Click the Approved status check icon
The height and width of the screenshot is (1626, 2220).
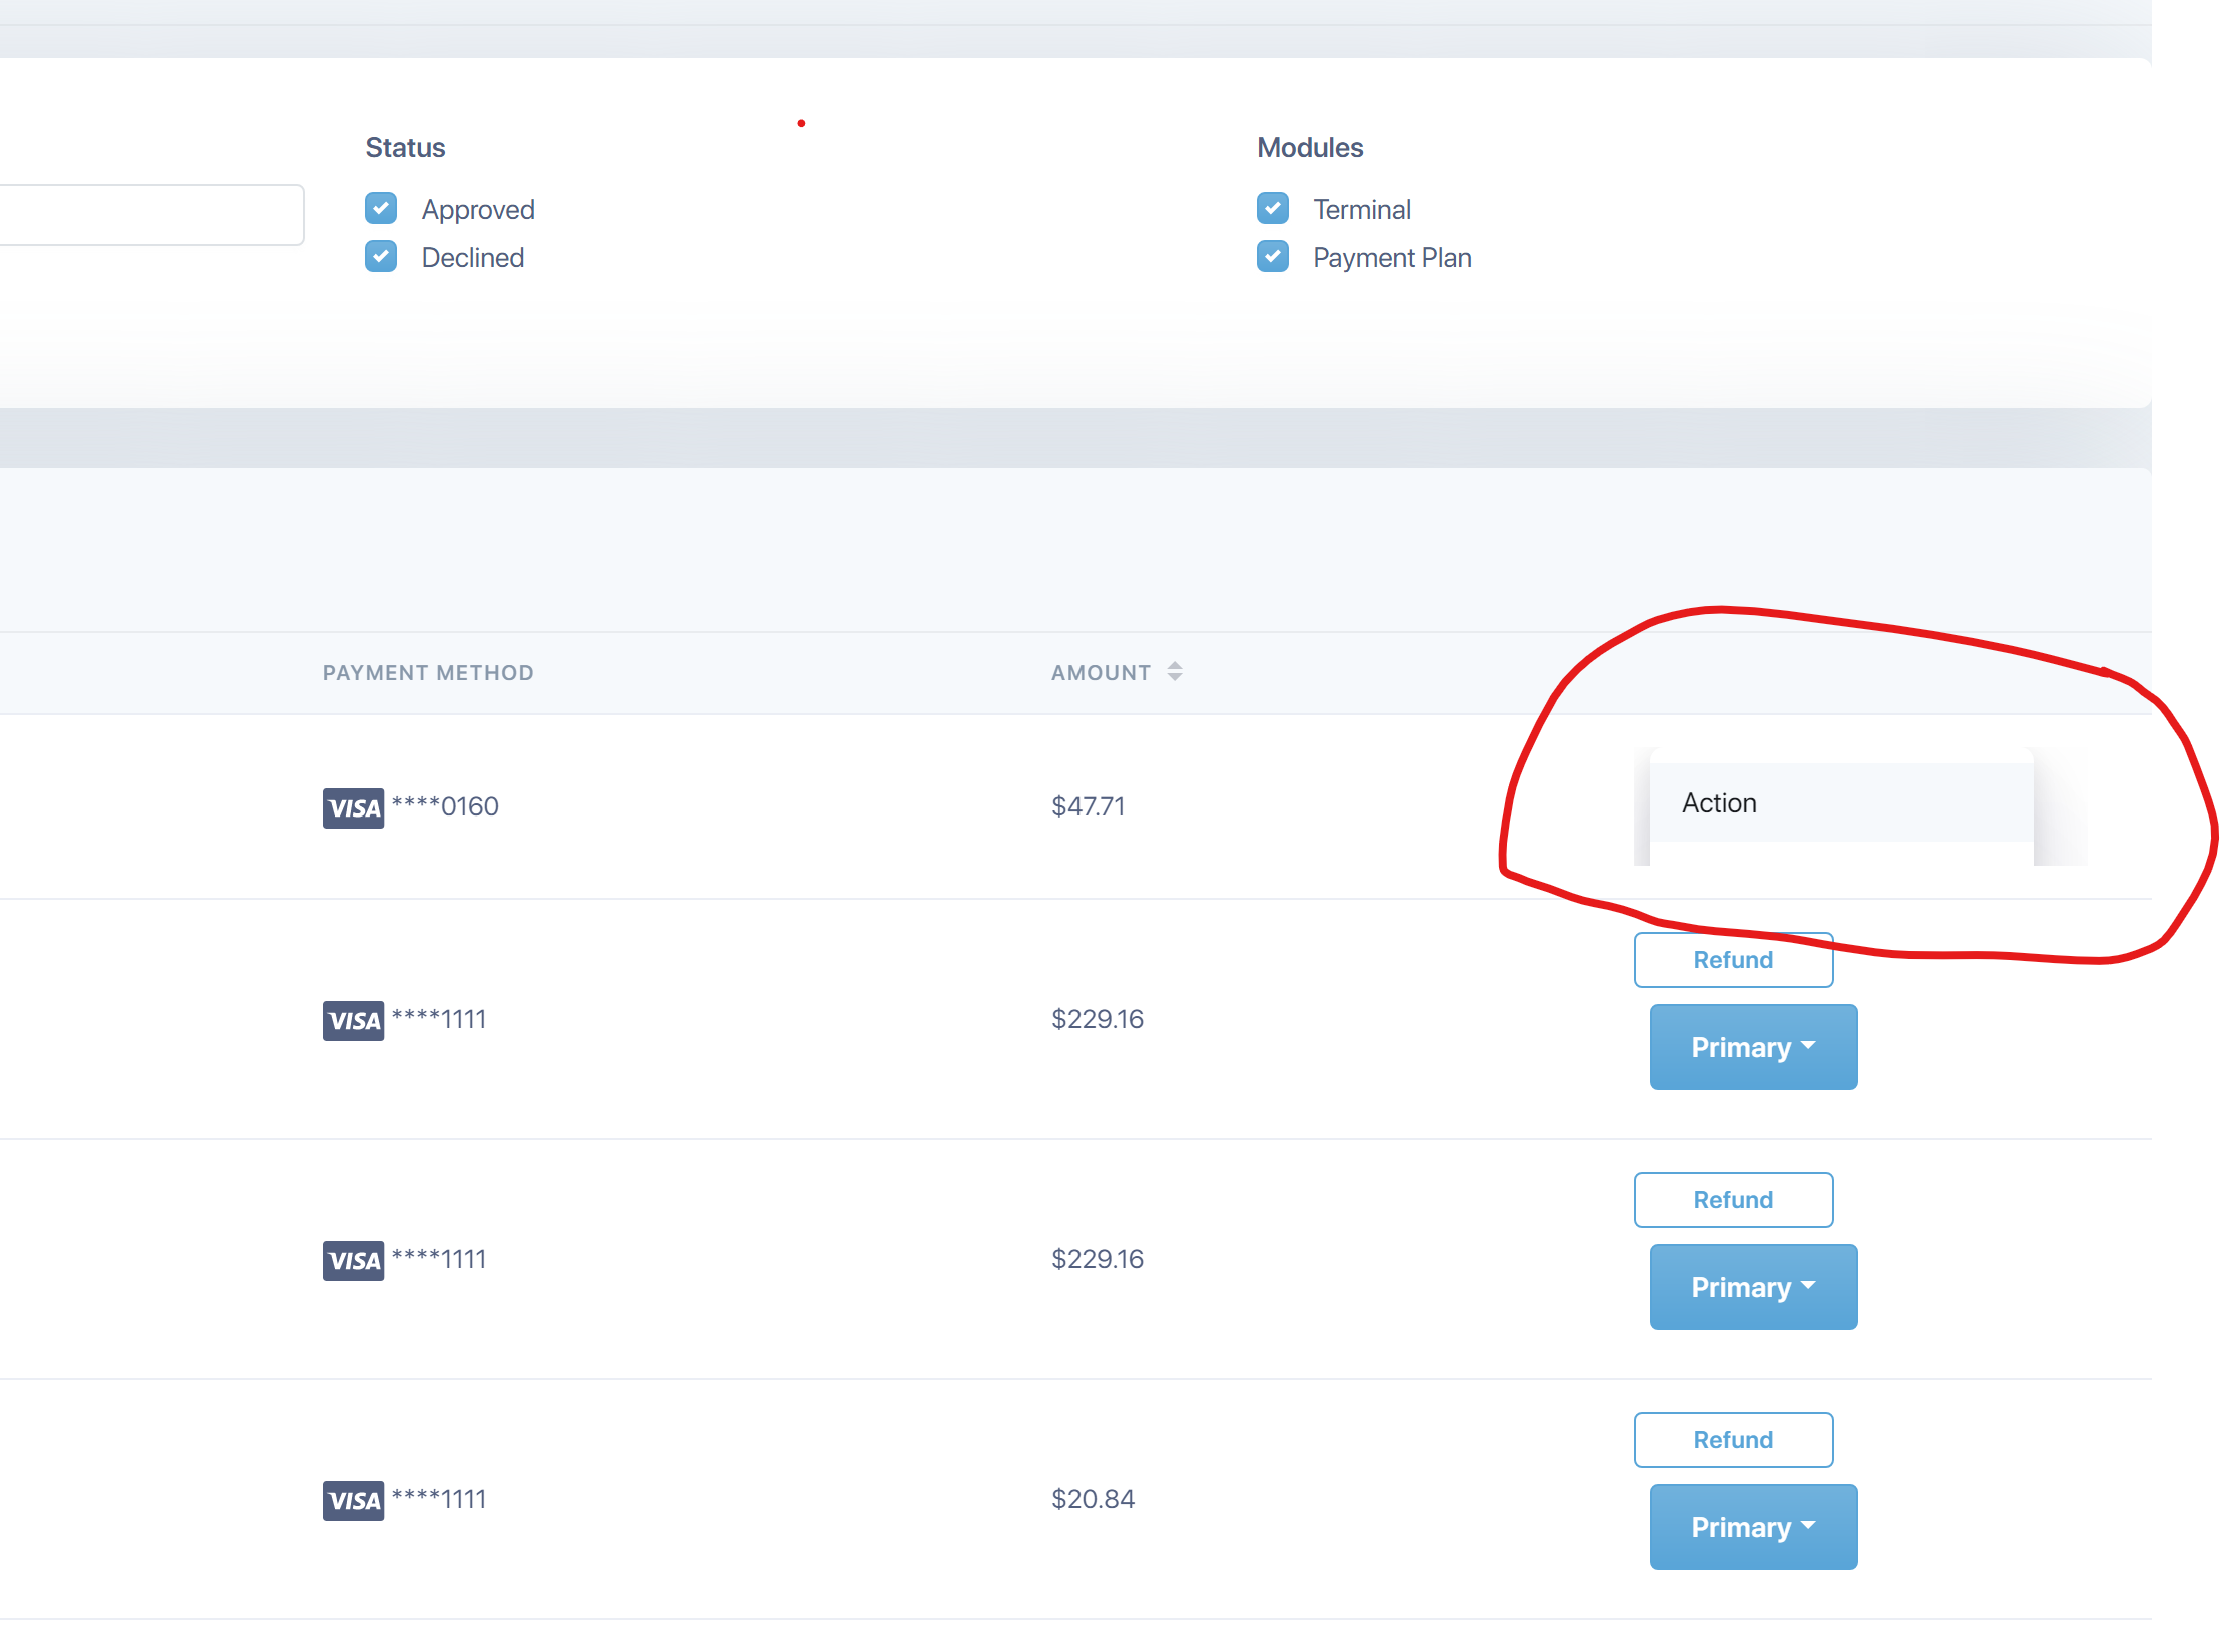381,208
